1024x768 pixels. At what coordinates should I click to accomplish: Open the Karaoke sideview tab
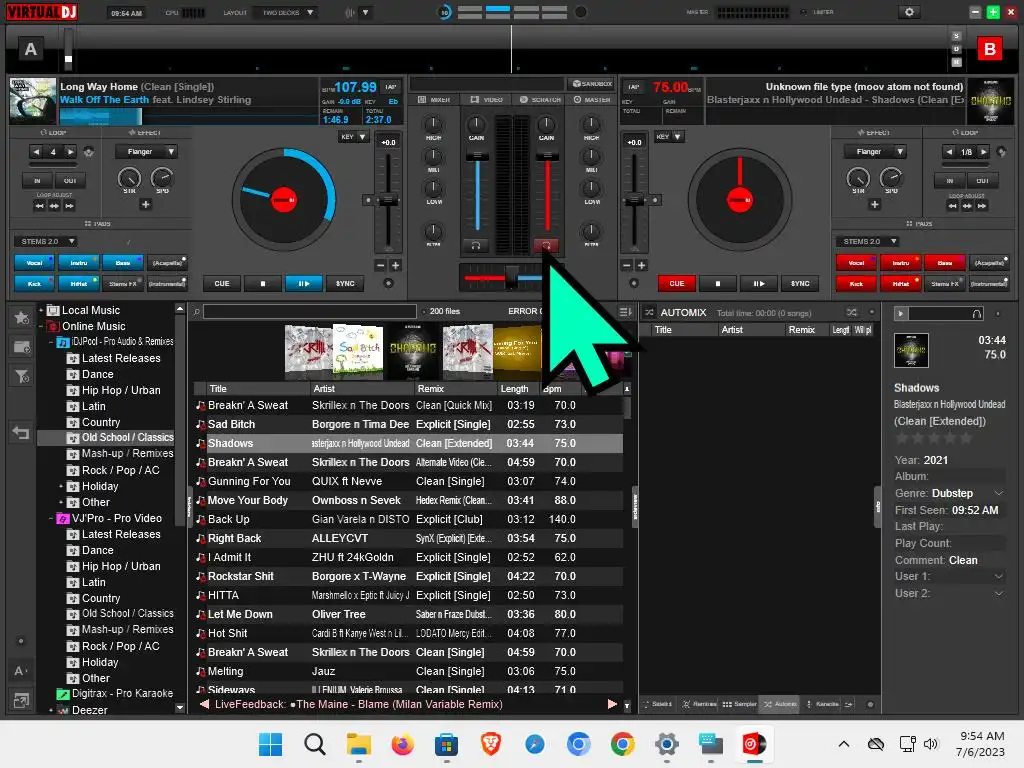tap(823, 704)
